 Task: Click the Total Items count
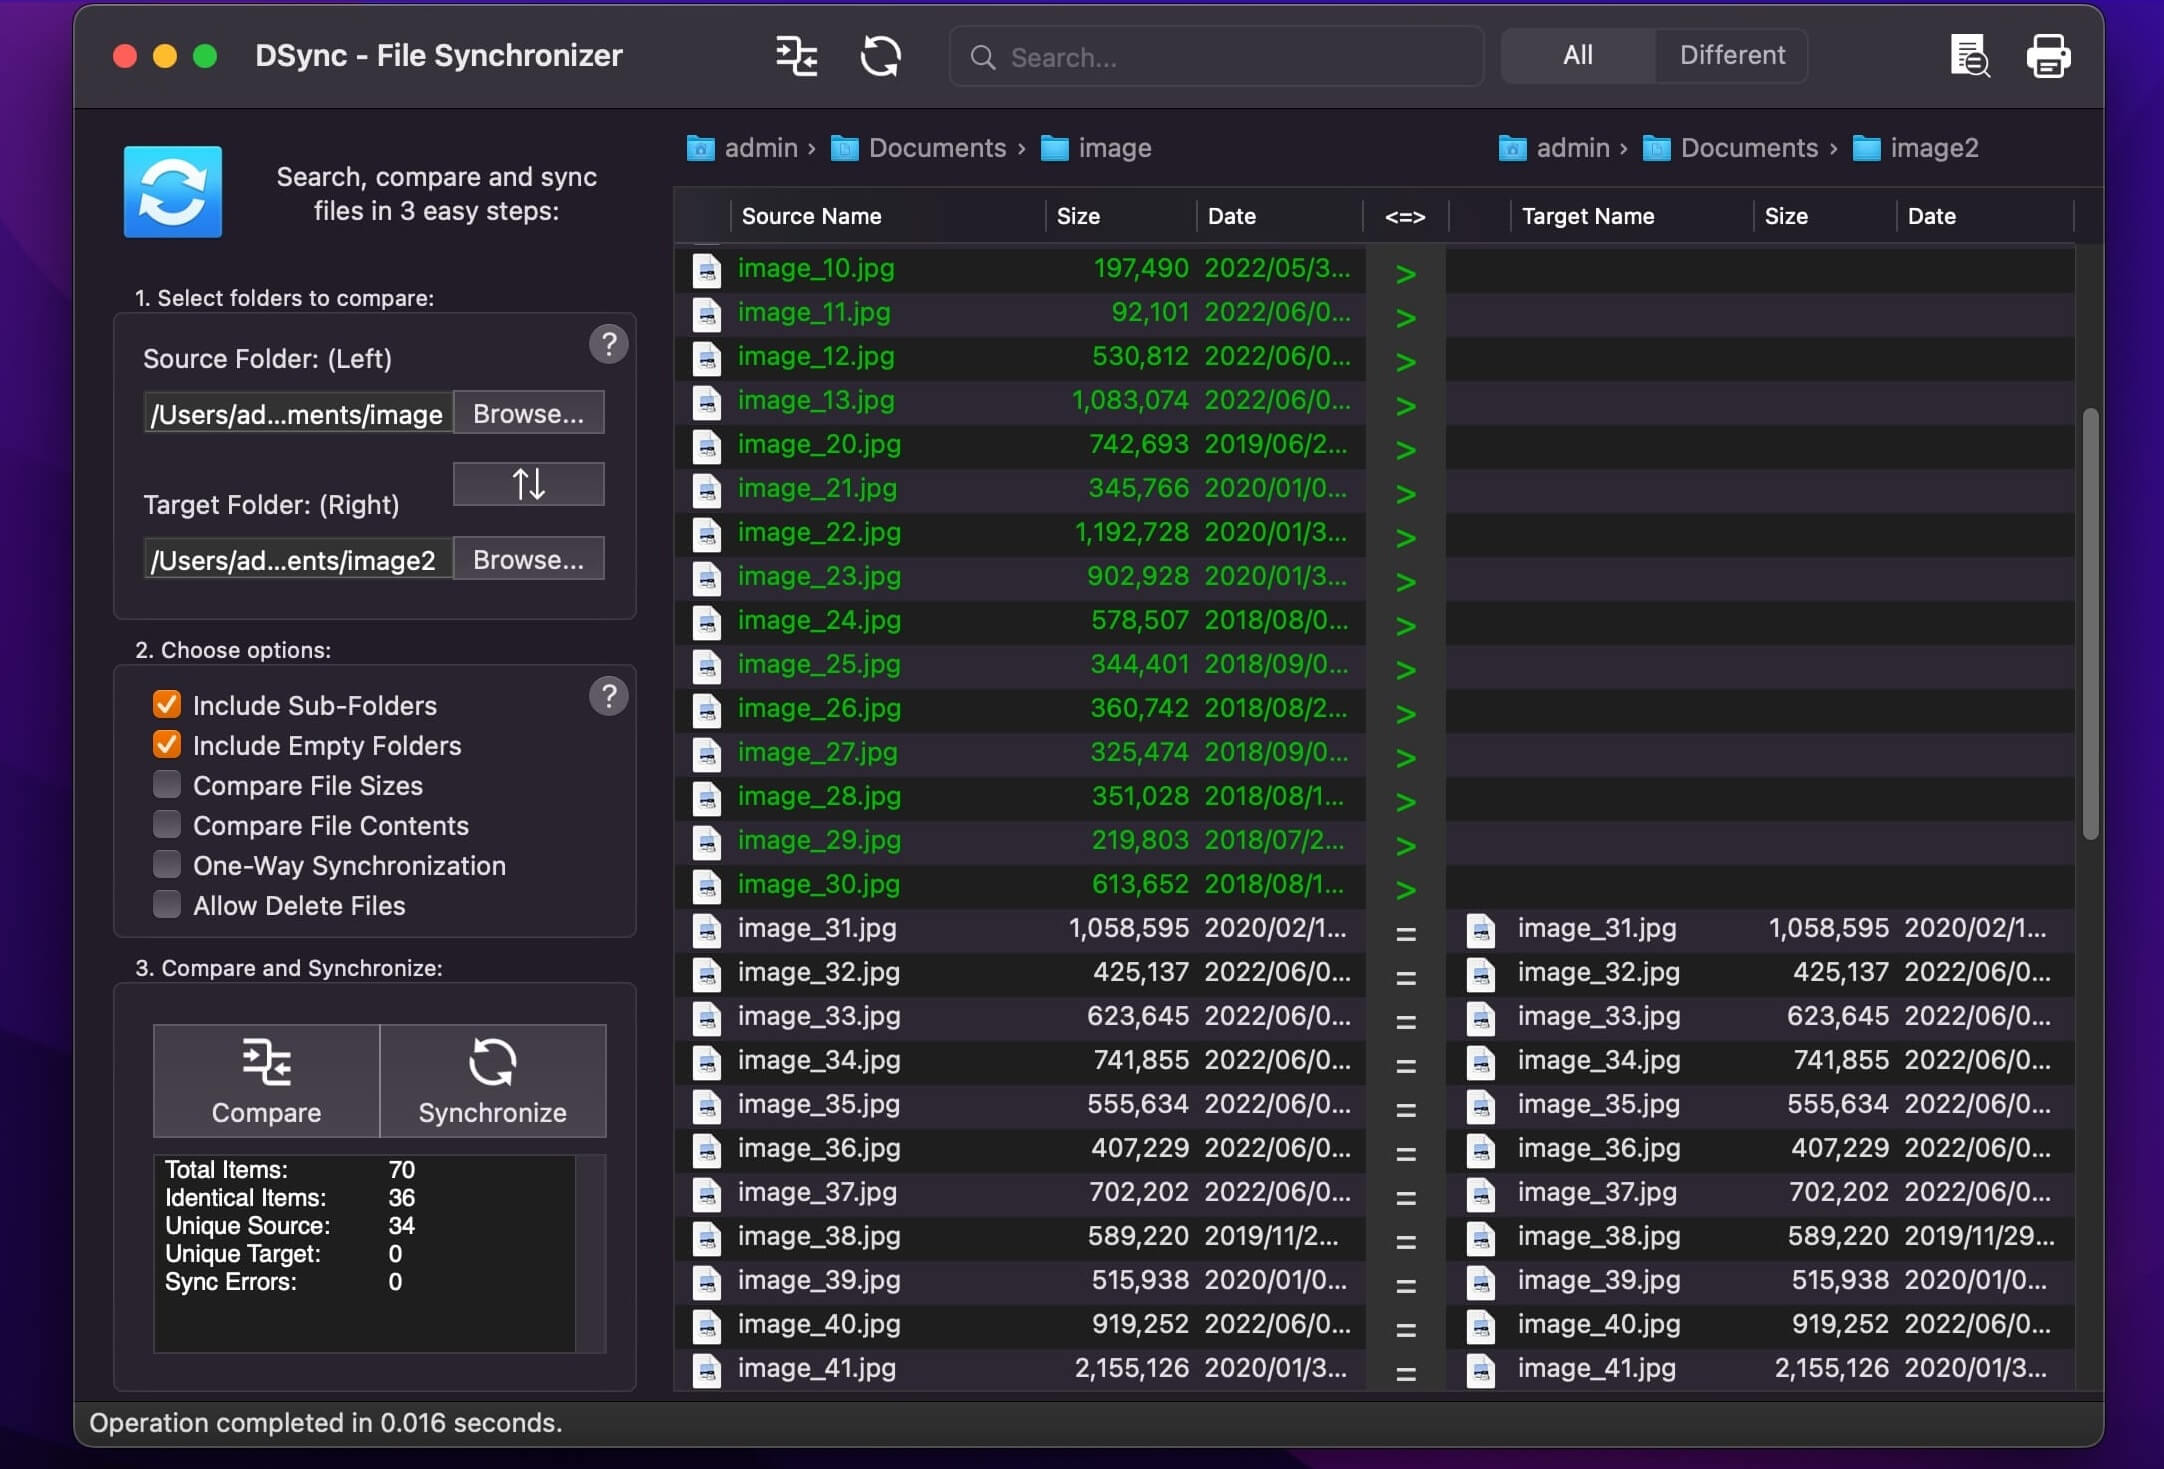point(401,1170)
